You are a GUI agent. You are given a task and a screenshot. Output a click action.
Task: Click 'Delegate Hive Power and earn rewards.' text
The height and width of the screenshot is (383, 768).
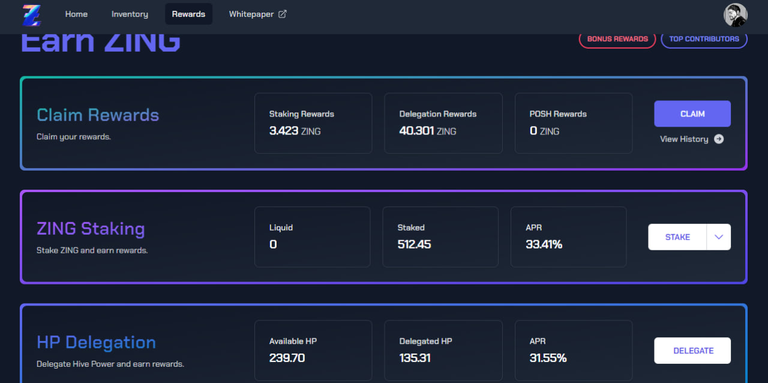(110, 364)
